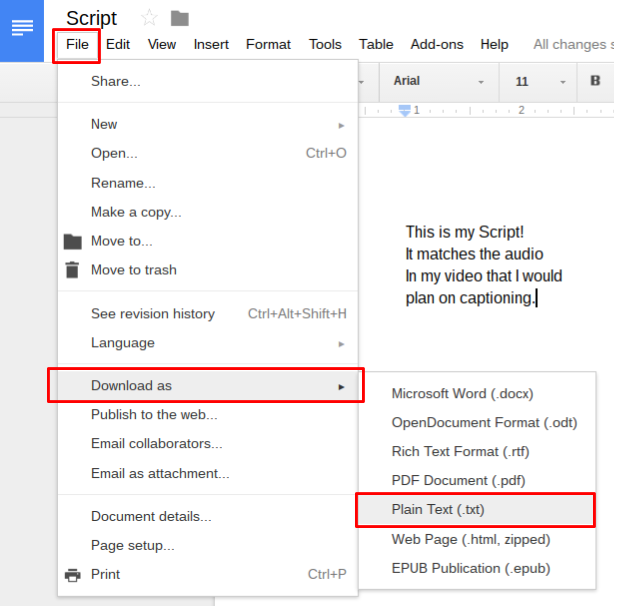Open Document details...
The height and width of the screenshot is (607, 631).
[x=208, y=516]
